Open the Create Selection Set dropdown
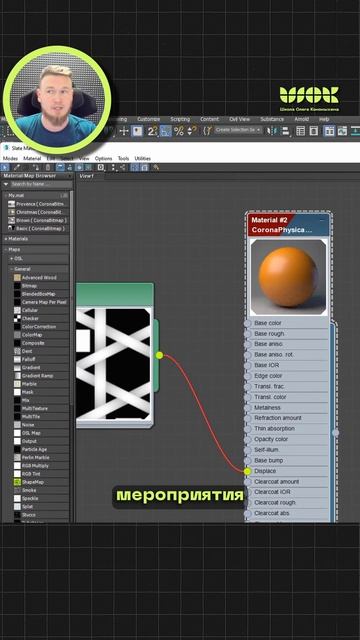This screenshot has width=360, height=640. point(239,130)
